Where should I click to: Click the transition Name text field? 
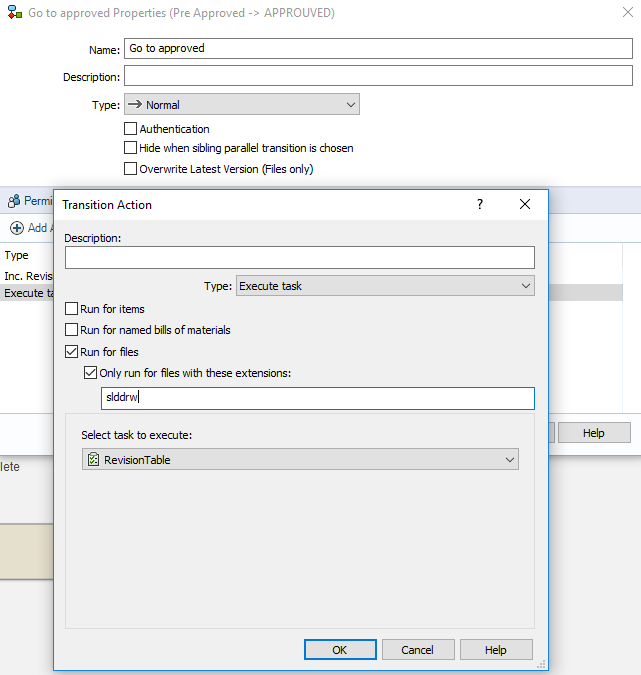click(378, 49)
